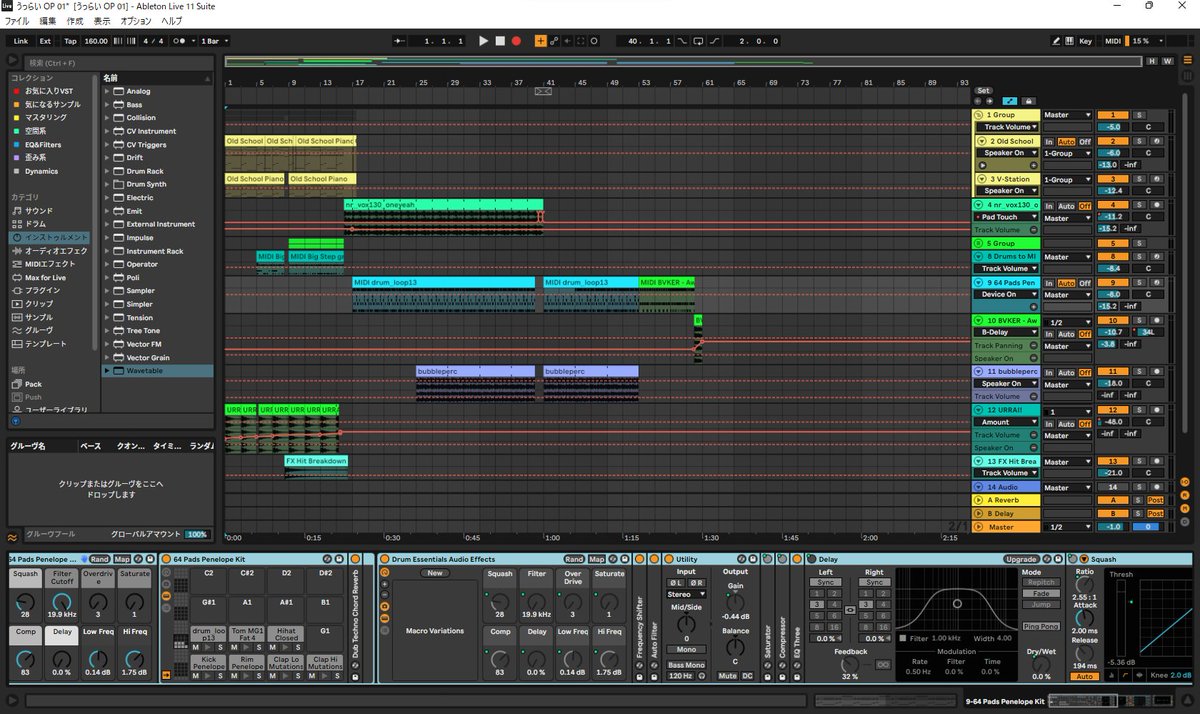Click the H optimize height button
This screenshot has width=1200, height=714.
click(x=1152, y=62)
